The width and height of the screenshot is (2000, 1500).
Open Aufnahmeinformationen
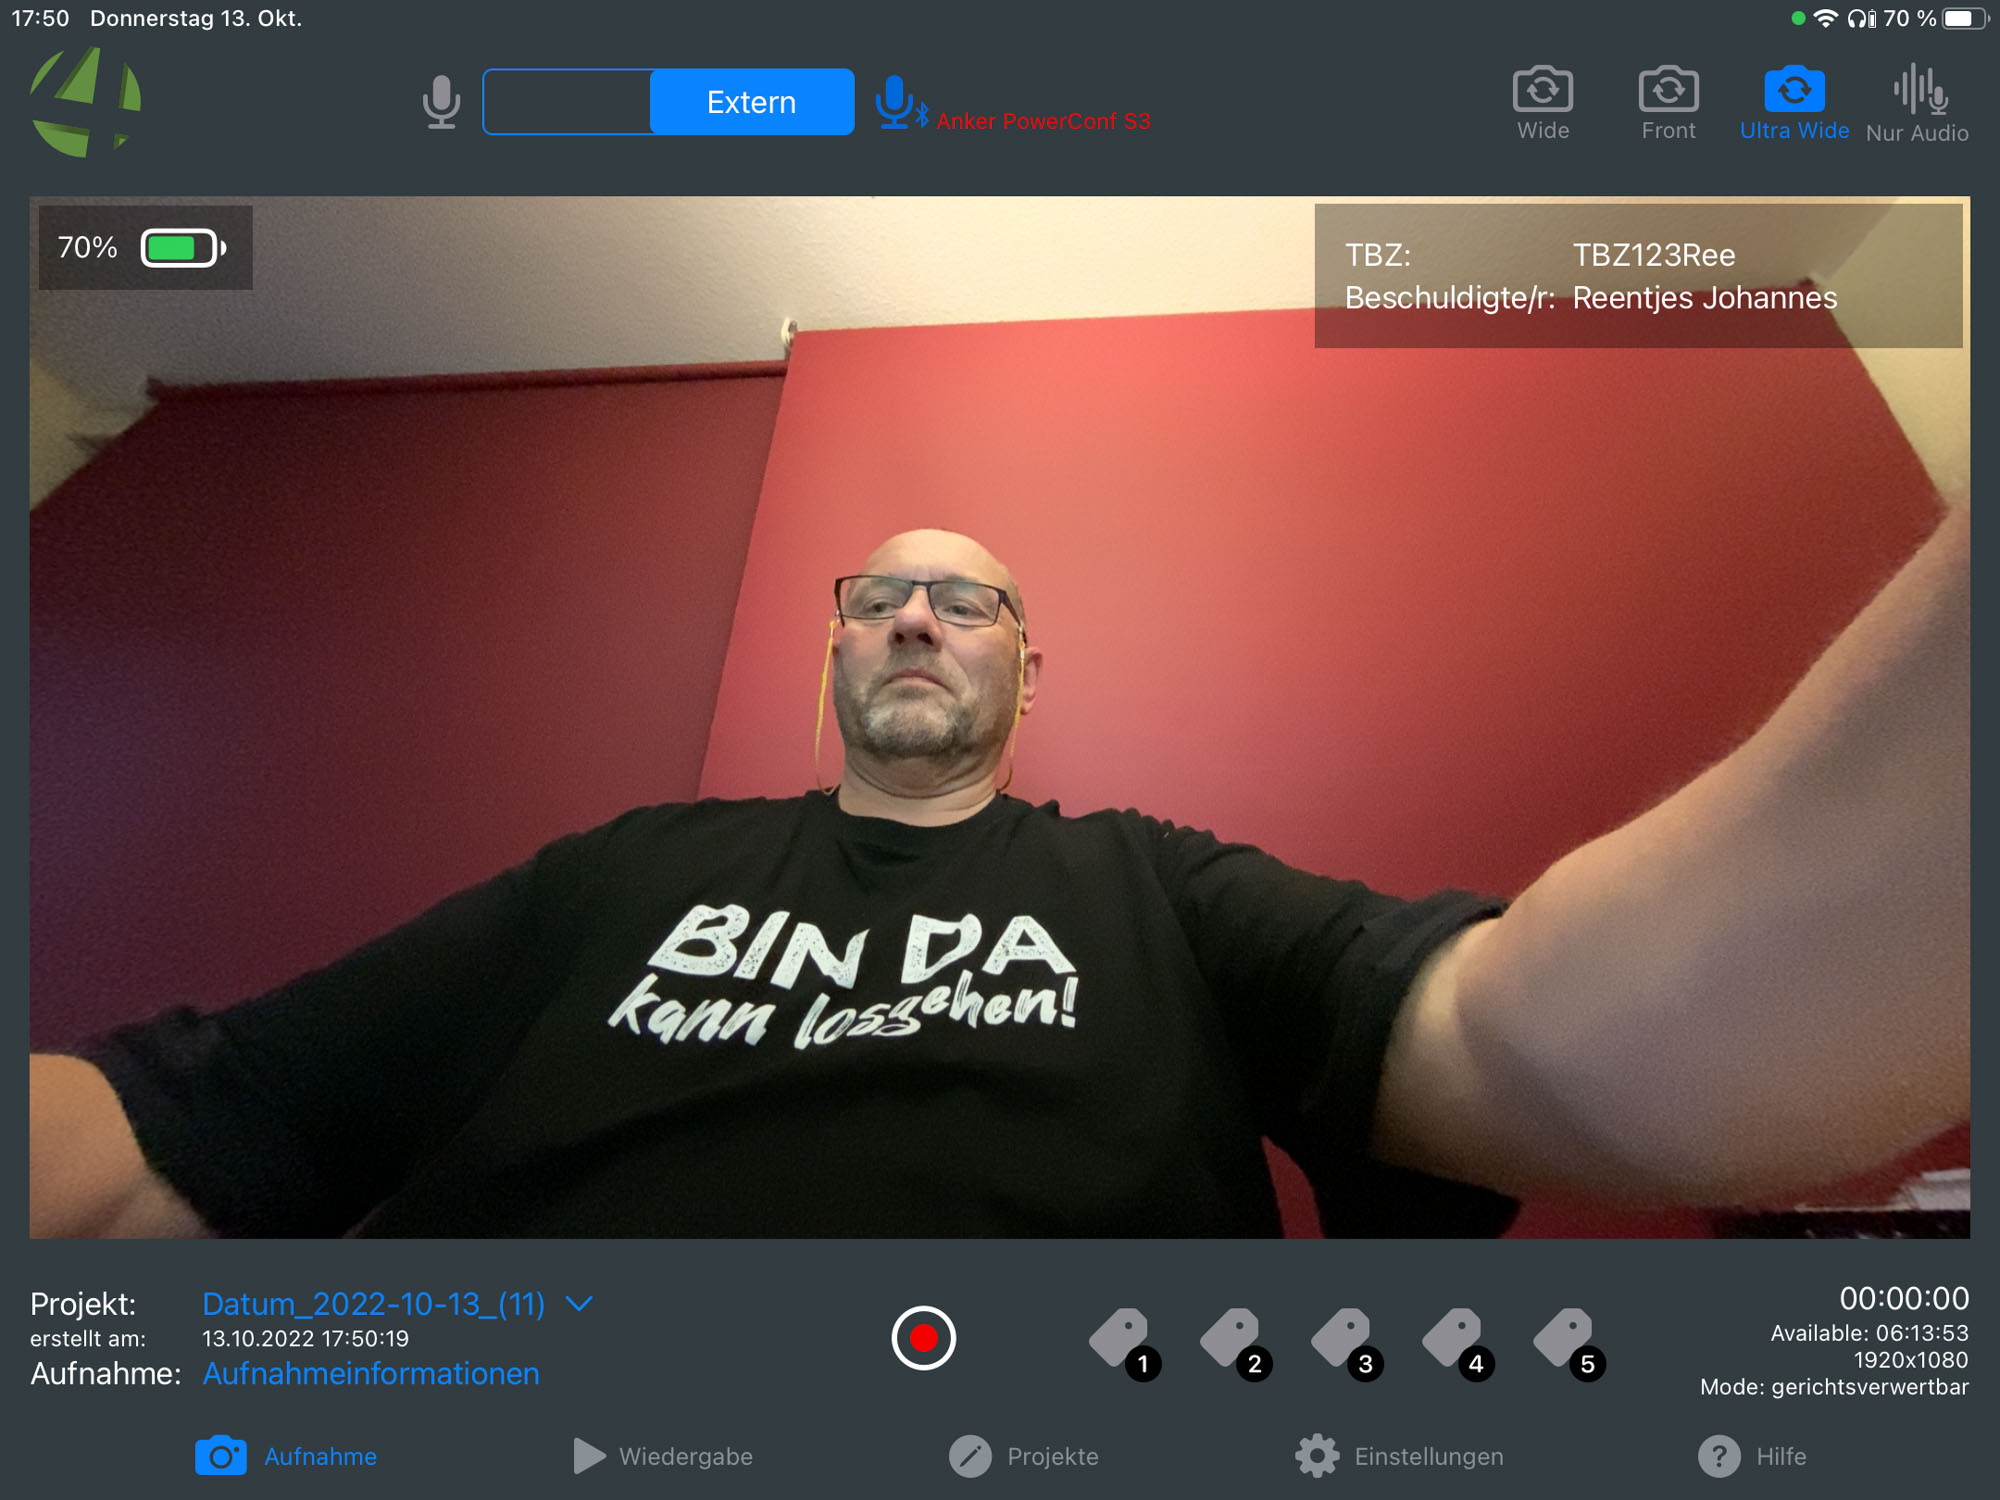(371, 1373)
